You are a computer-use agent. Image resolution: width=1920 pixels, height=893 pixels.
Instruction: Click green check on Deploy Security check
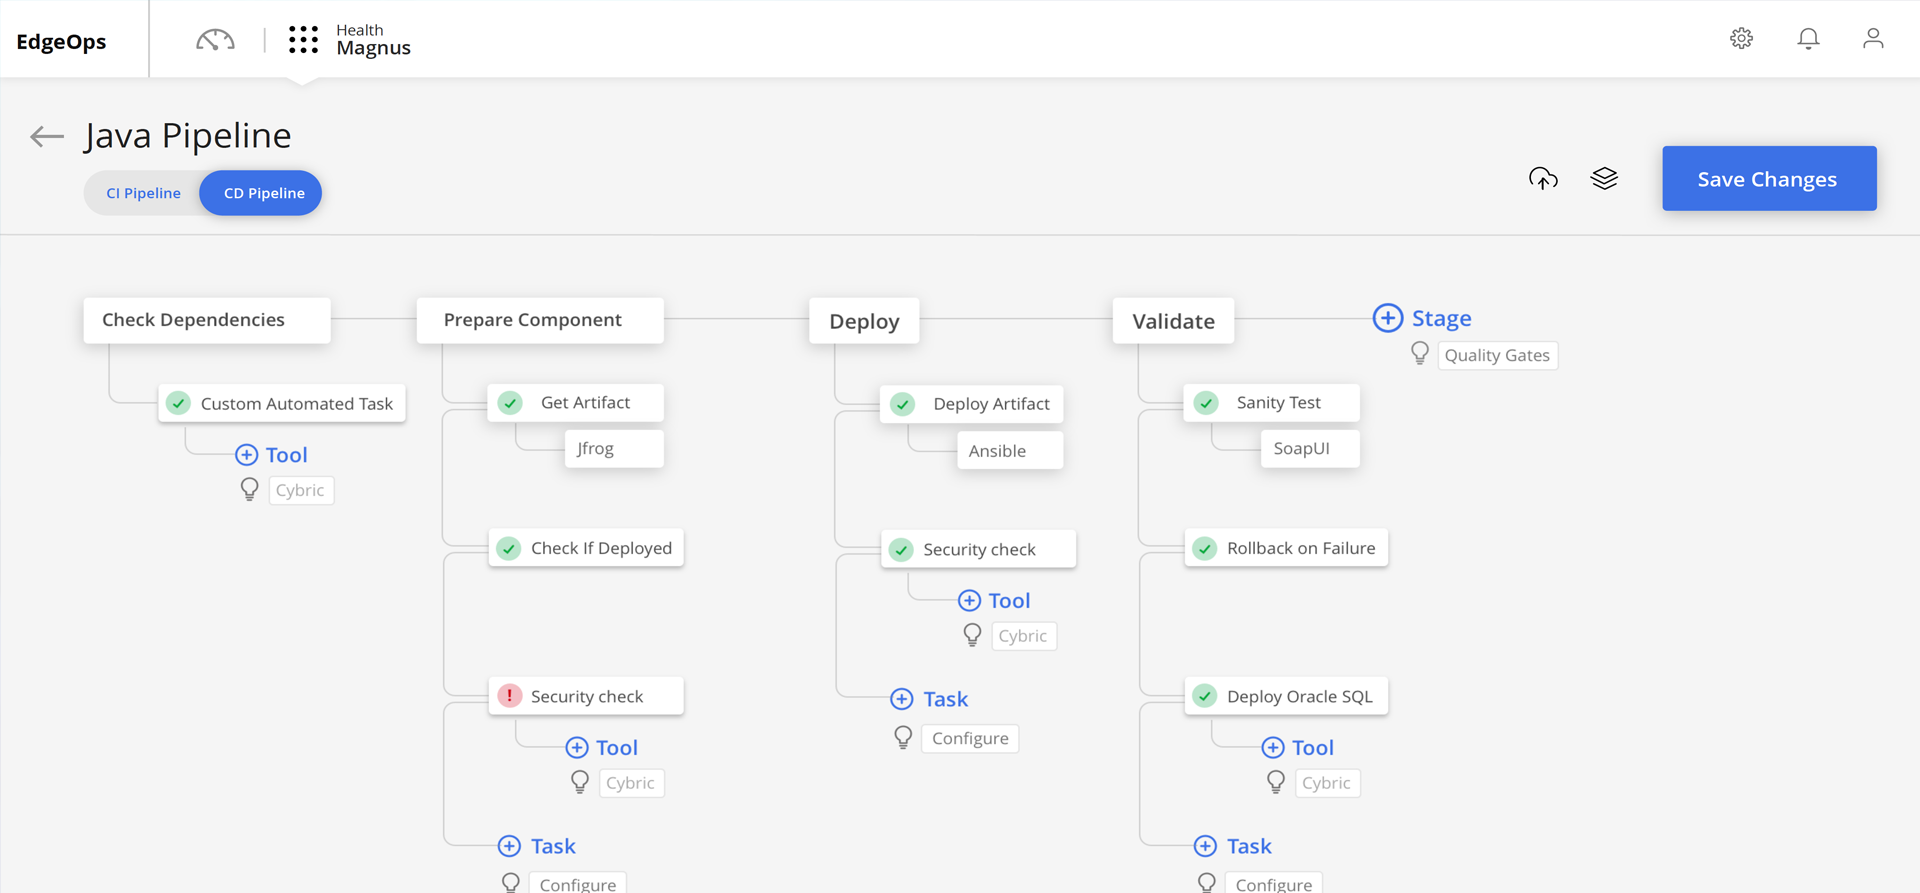tap(901, 550)
